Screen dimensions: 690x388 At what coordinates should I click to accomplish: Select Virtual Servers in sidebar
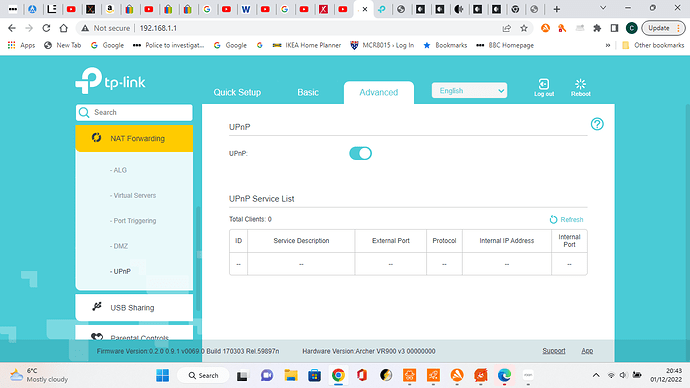[133, 195]
